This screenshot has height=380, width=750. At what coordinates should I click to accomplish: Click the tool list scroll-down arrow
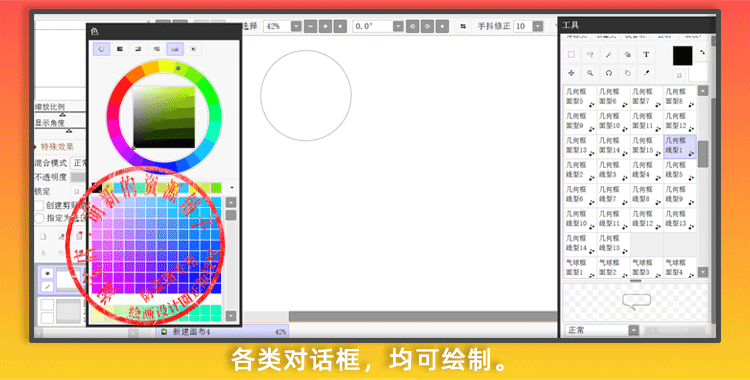703,272
